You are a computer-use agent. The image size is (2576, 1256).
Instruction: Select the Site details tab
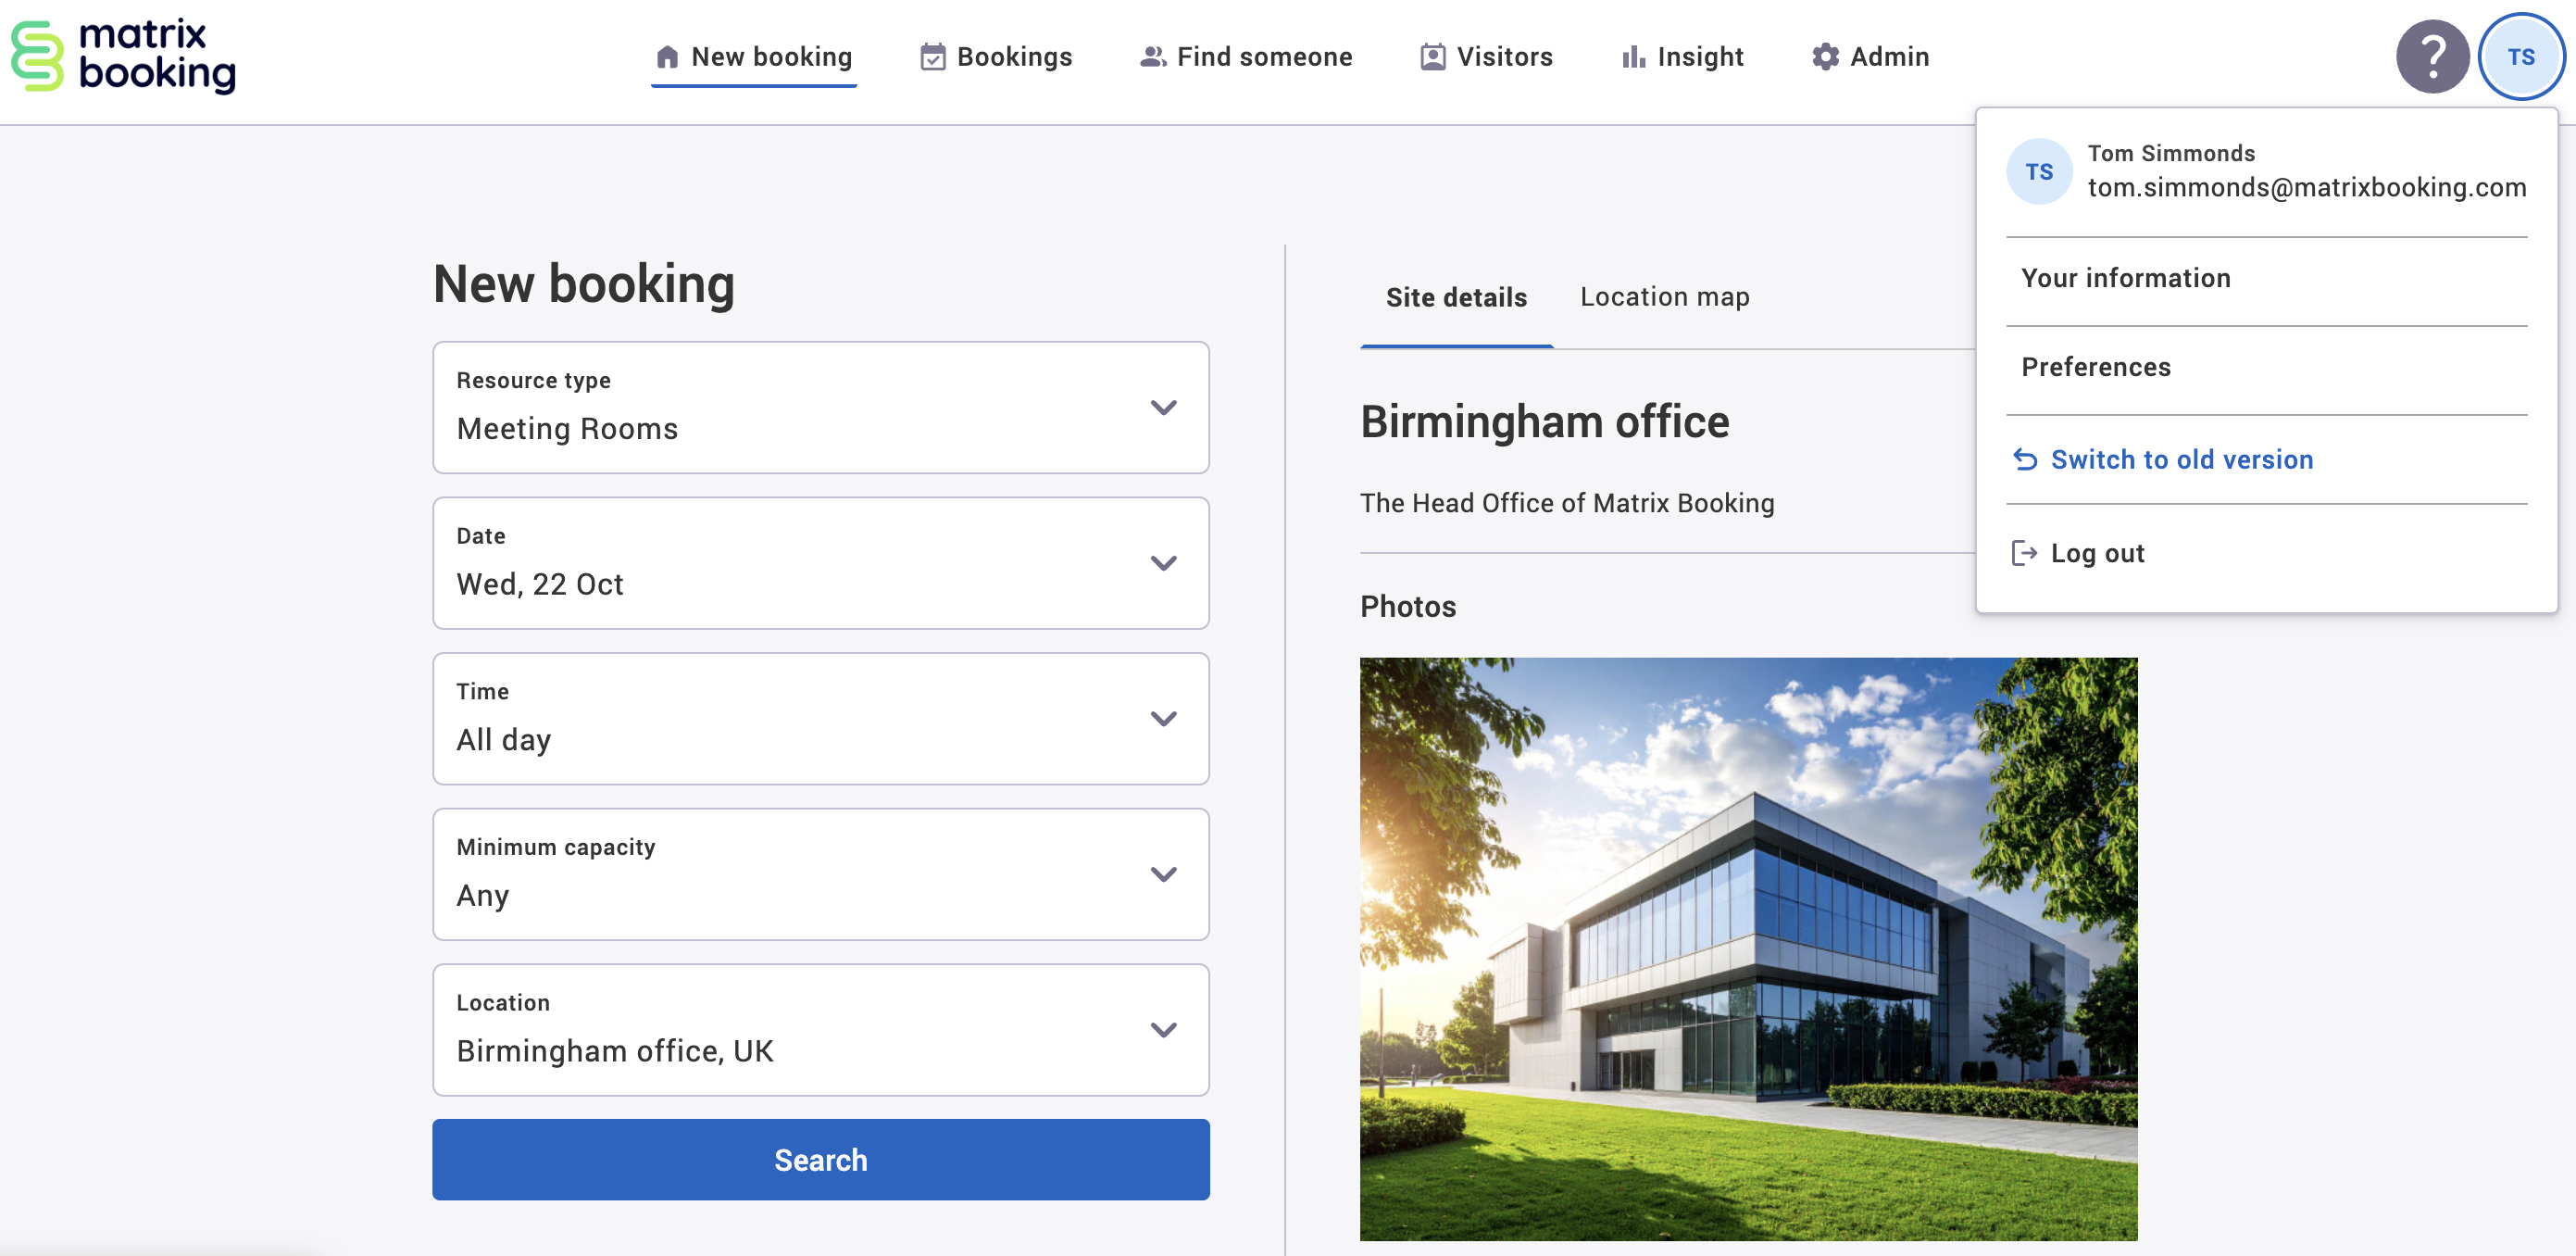(x=1456, y=297)
